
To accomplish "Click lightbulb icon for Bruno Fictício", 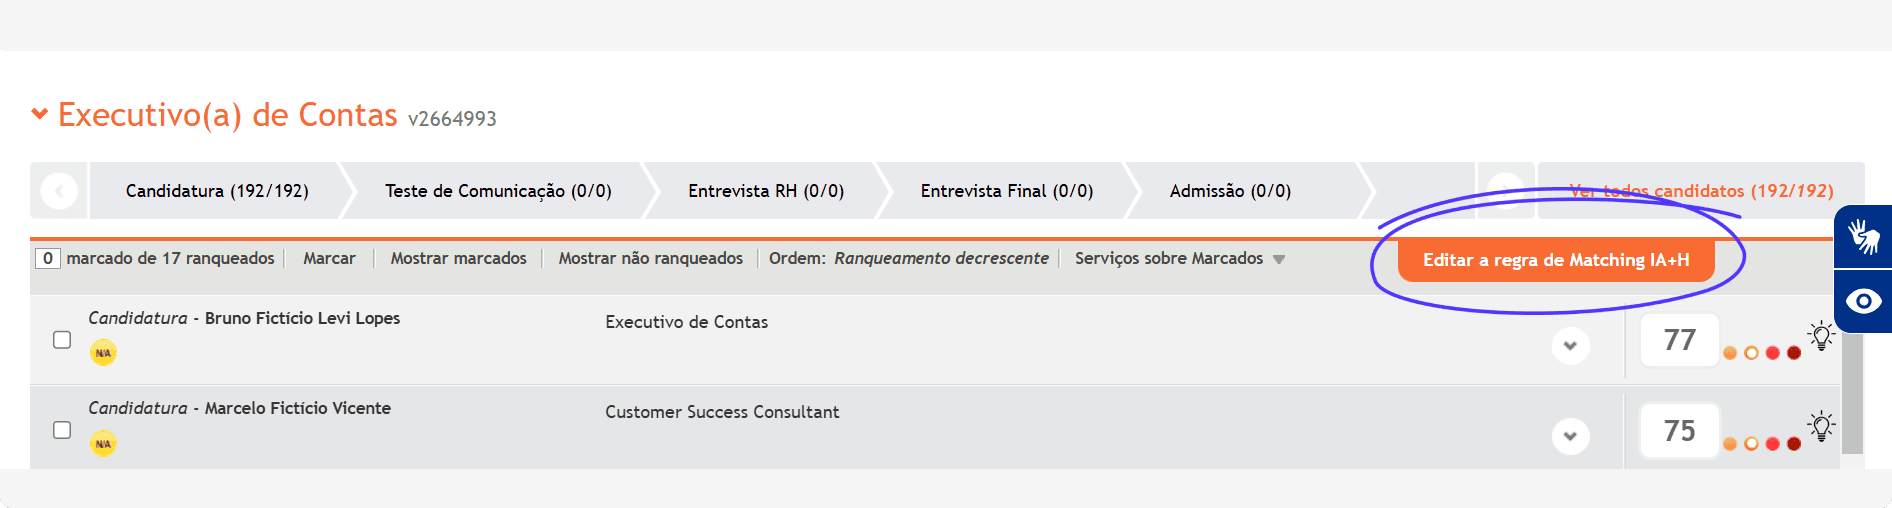I will pyautogui.click(x=1821, y=336).
